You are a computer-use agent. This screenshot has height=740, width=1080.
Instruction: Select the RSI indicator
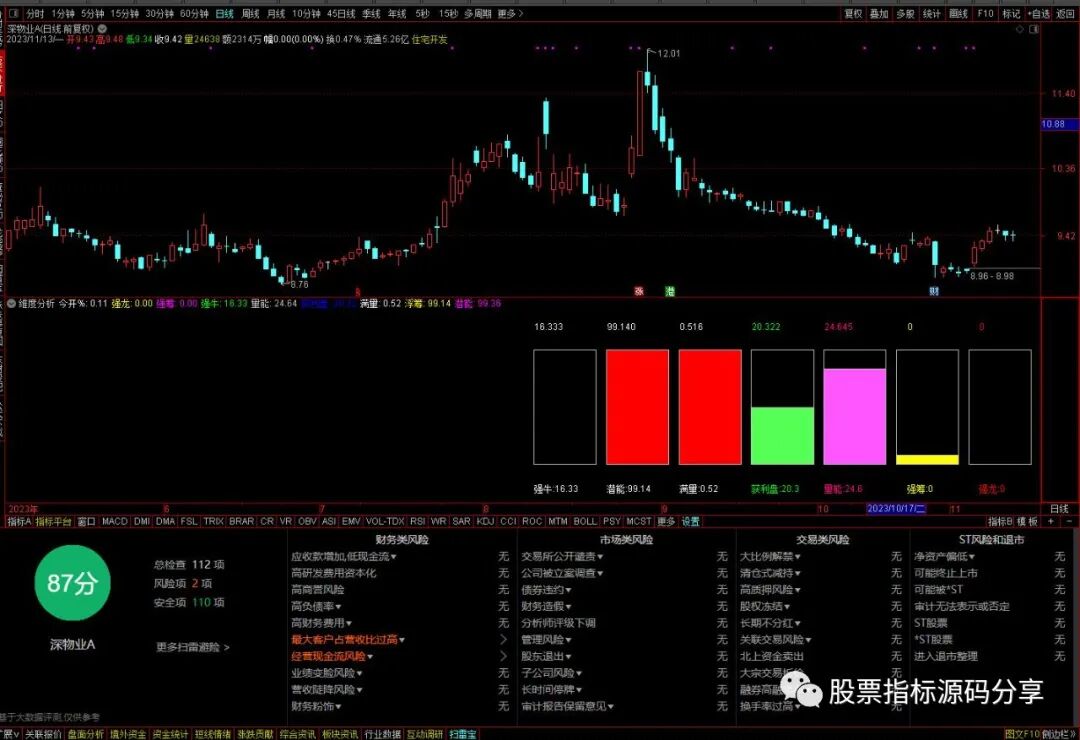pyautogui.click(x=417, y=522)
